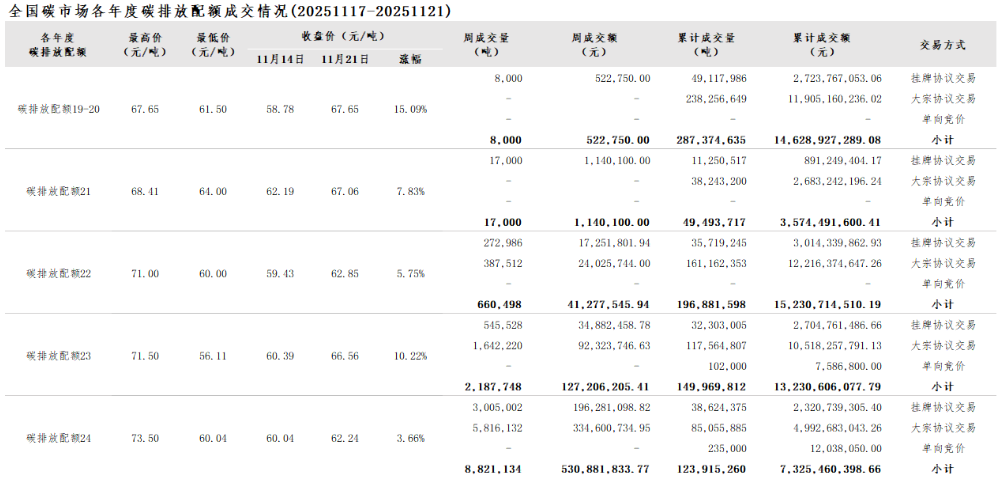
Task: Click the 碳排放配额19-20 row label
Action: [x=59, y=109]
